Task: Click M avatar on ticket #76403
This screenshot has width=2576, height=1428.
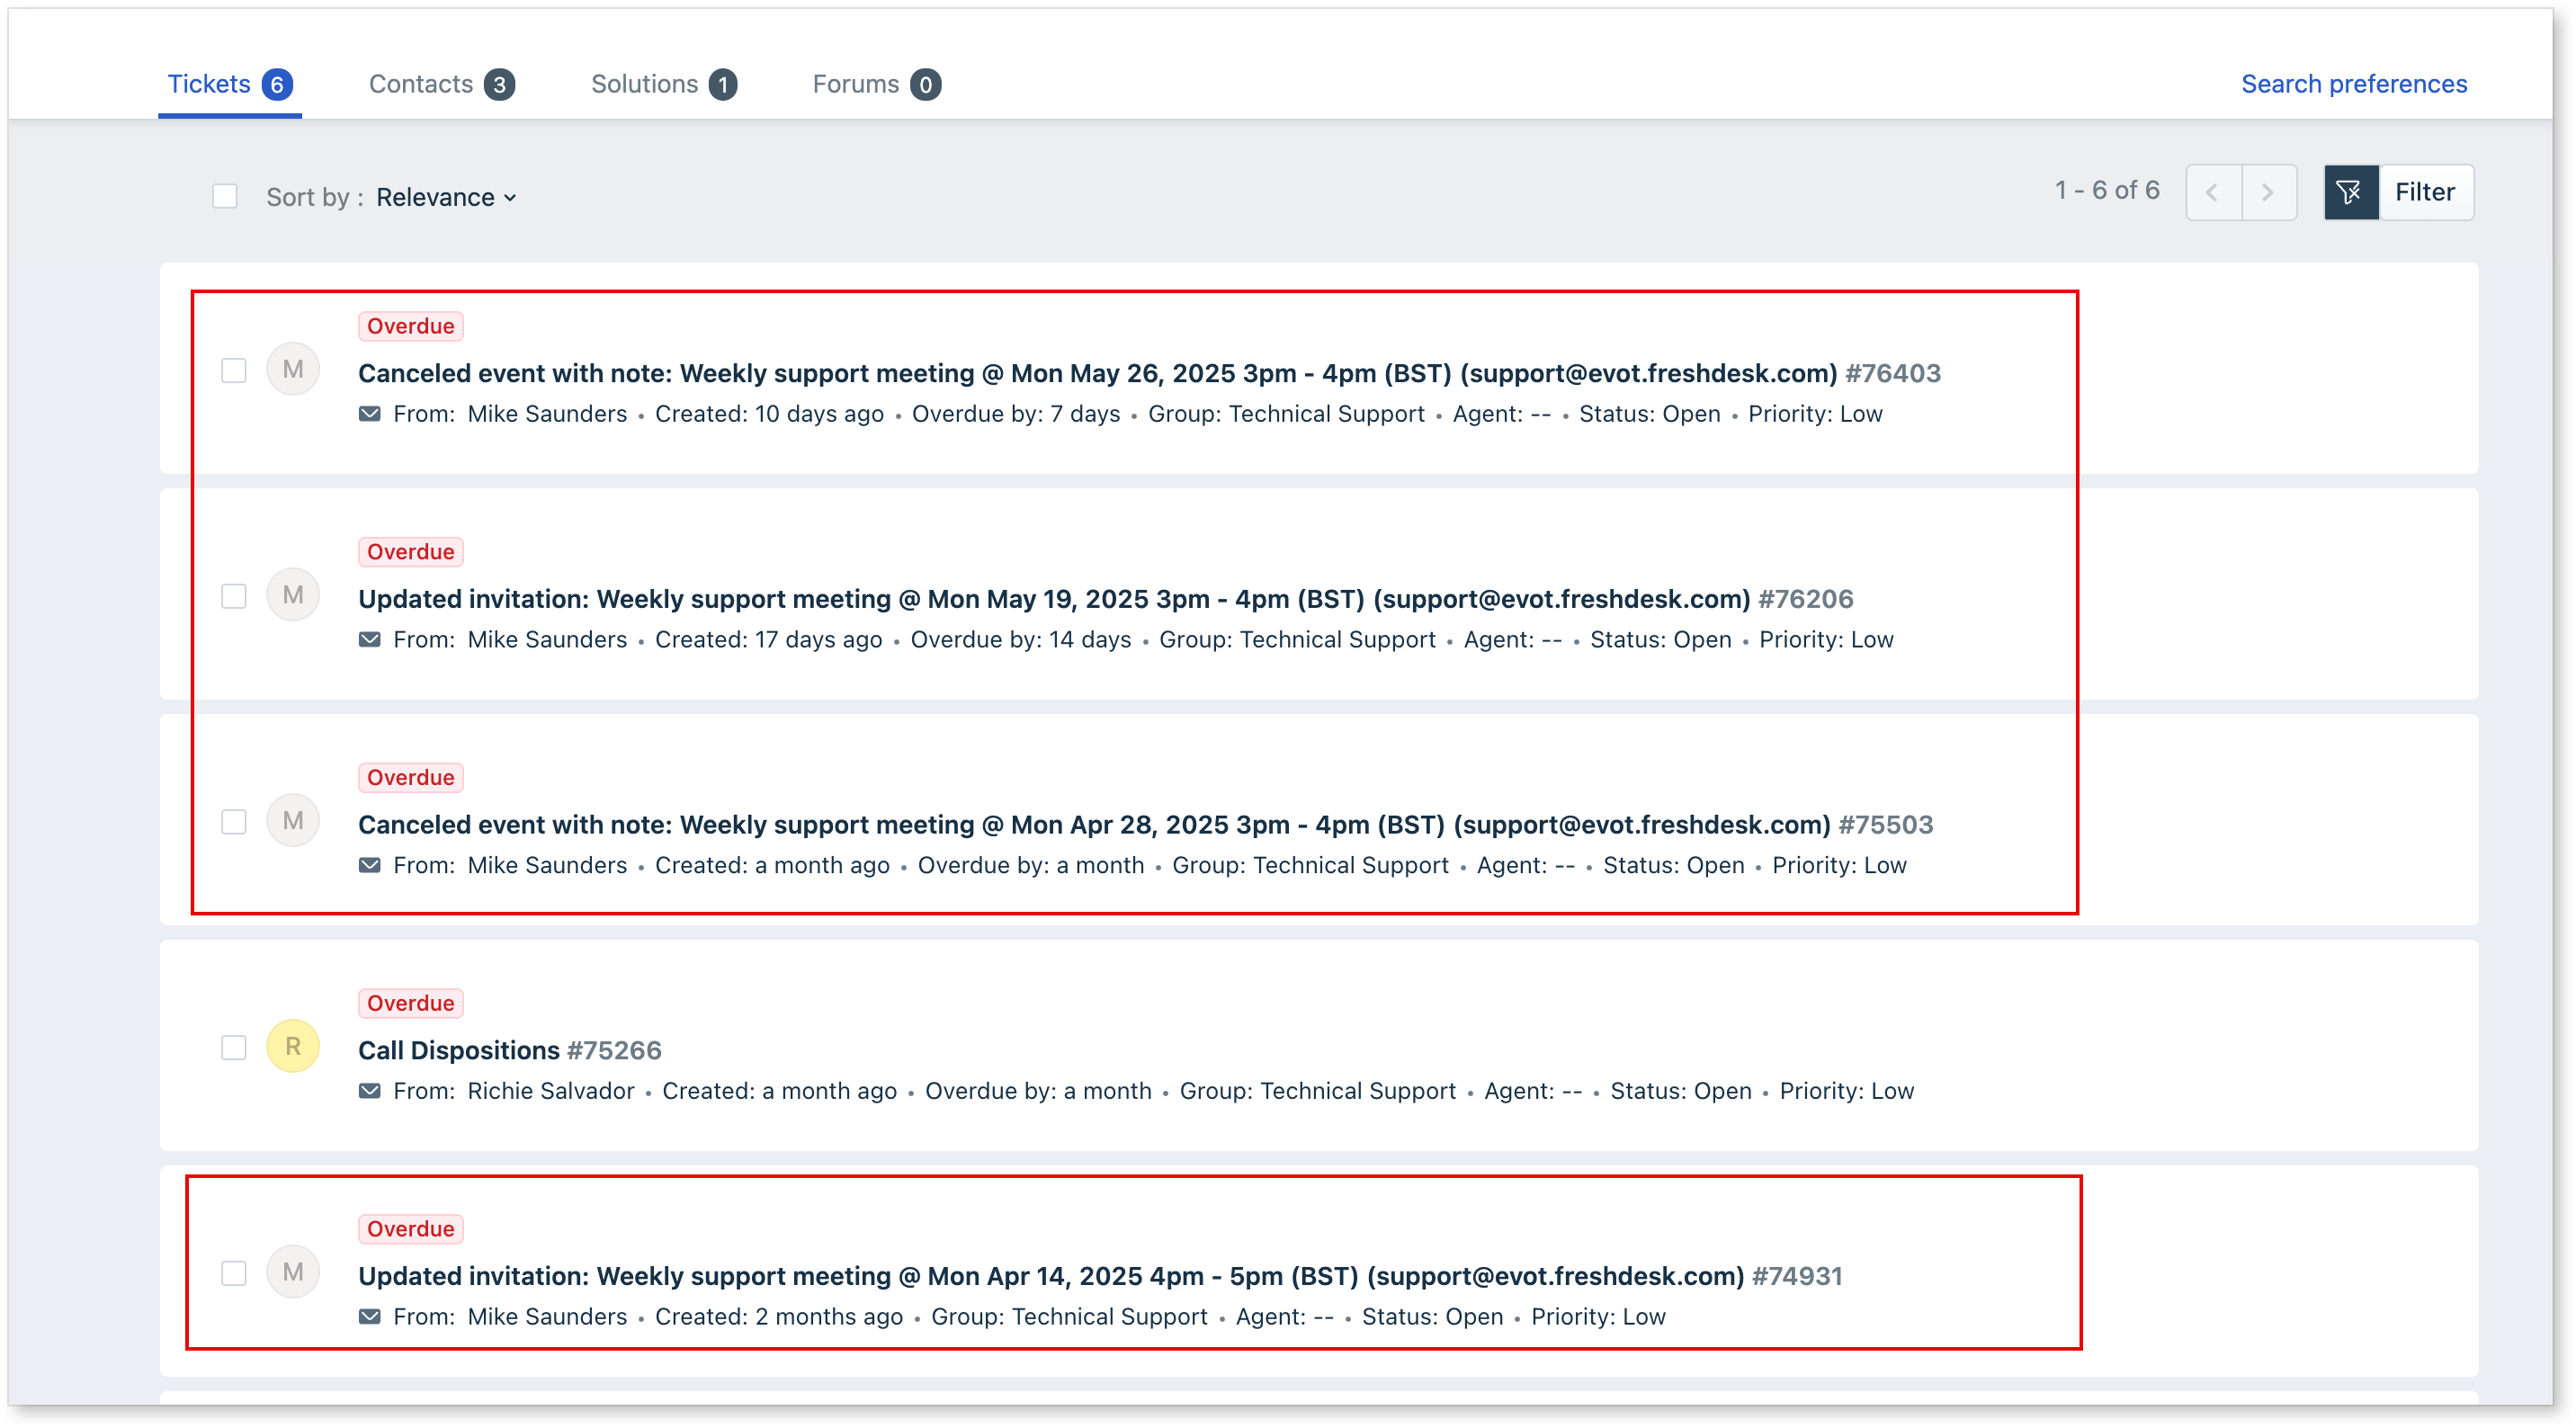Action: click(293, 369)
